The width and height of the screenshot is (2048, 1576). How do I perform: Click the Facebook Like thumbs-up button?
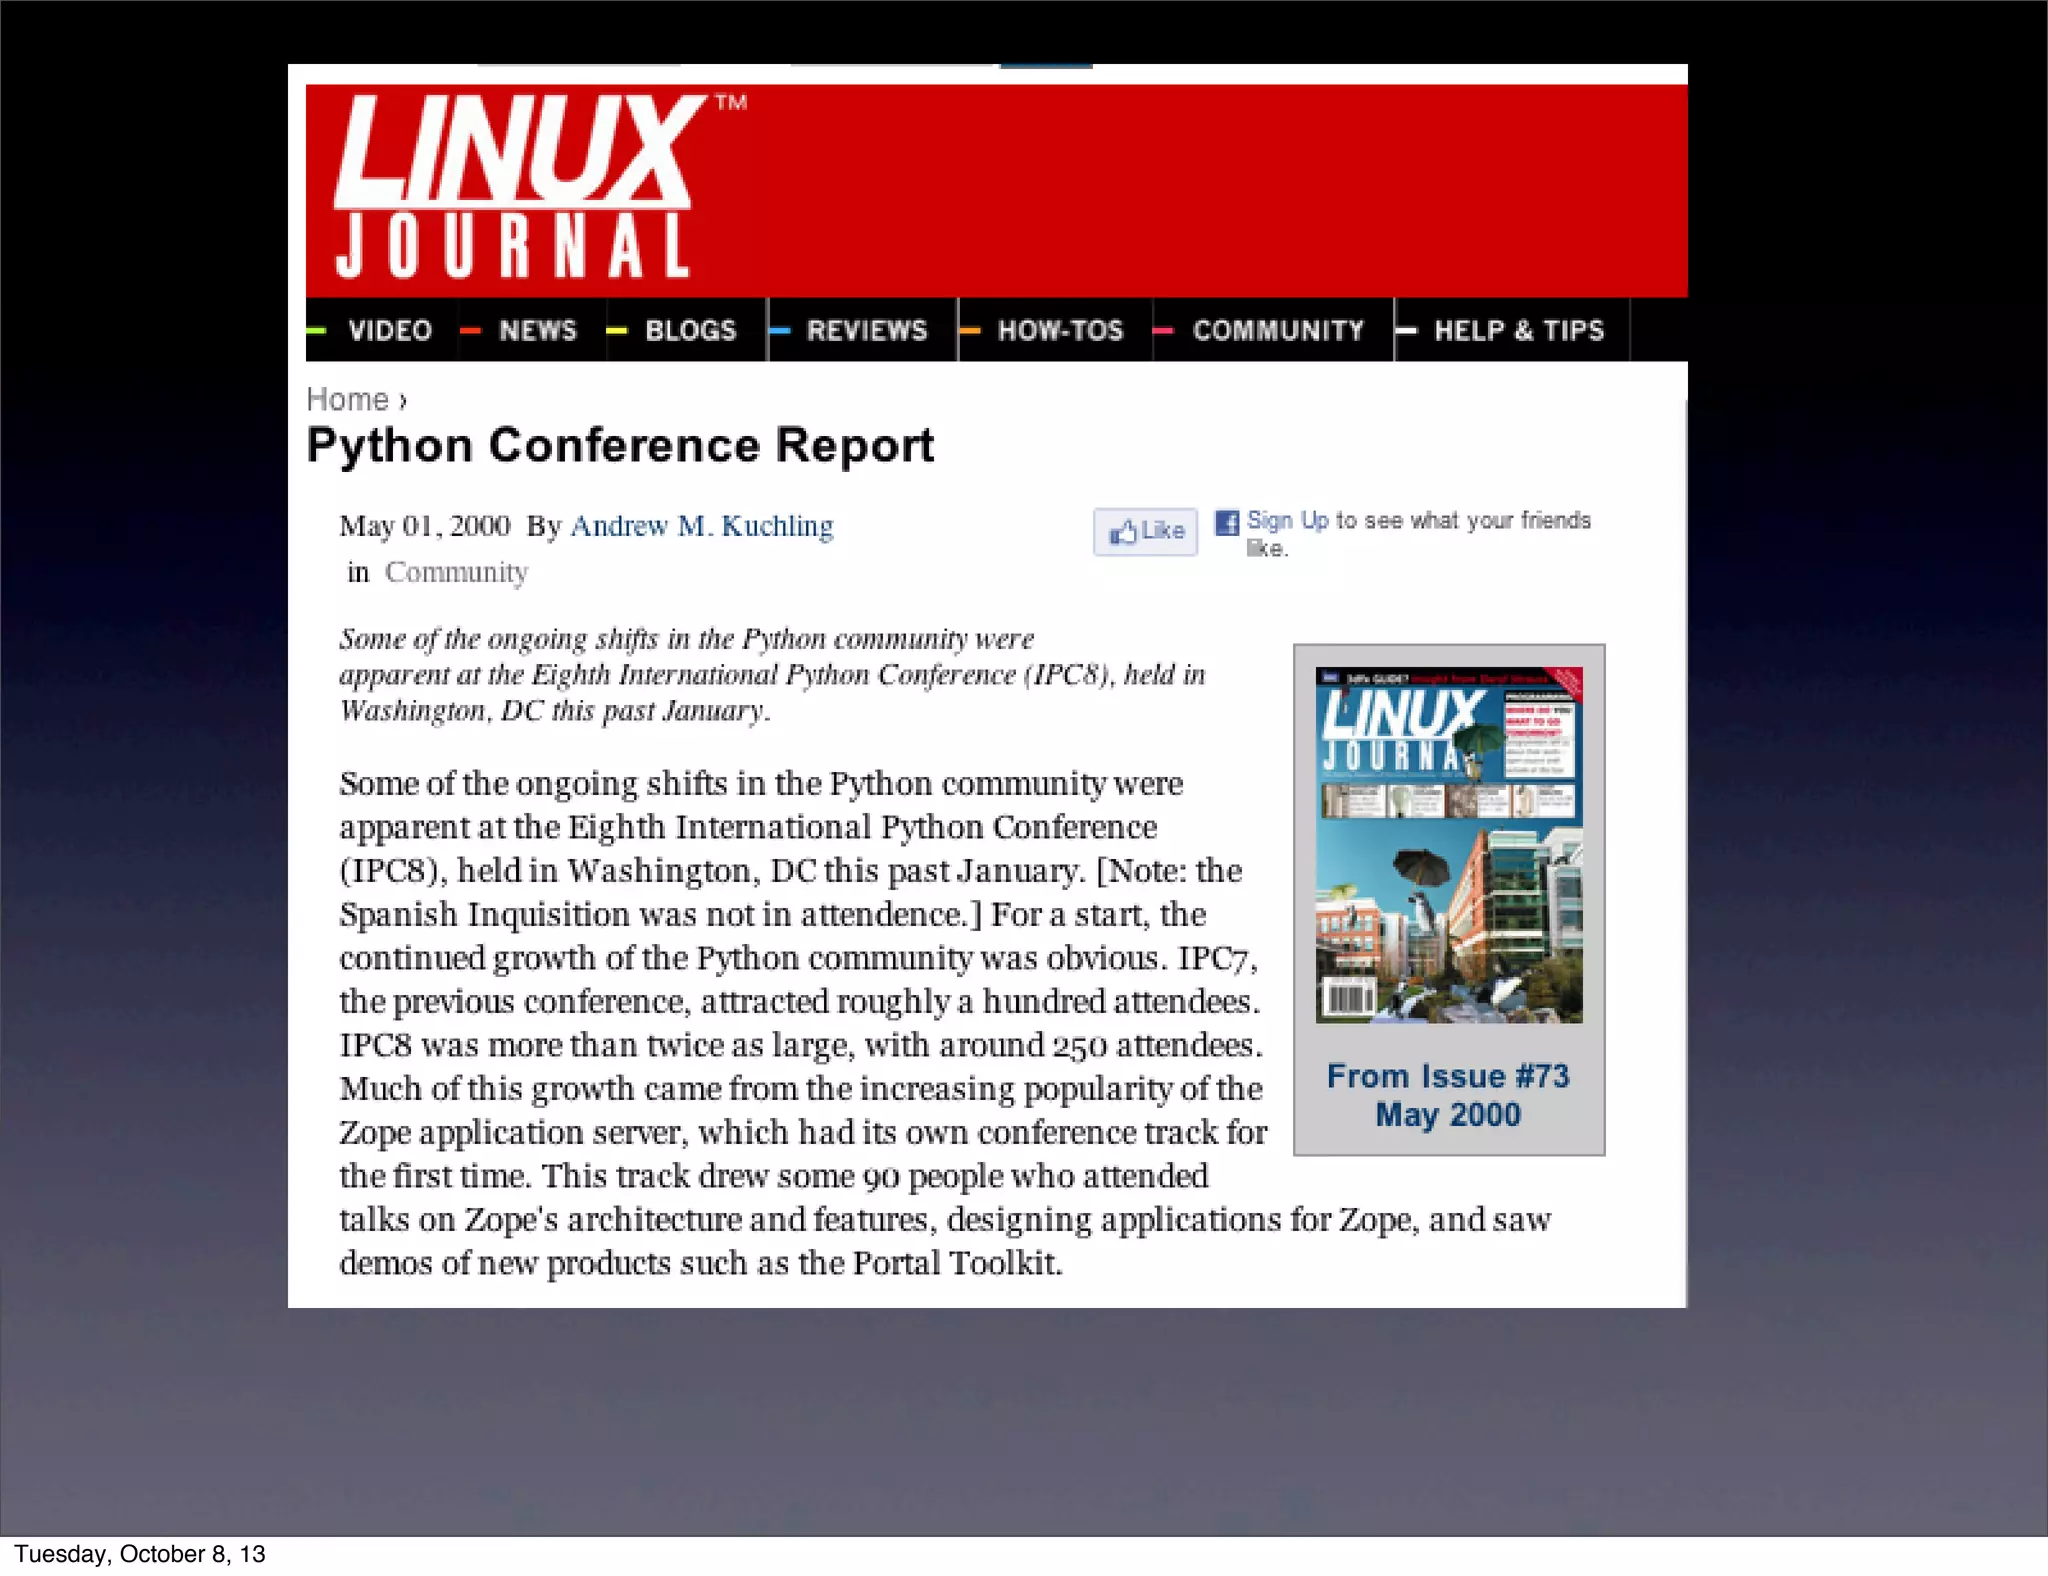coord(1145,531)
